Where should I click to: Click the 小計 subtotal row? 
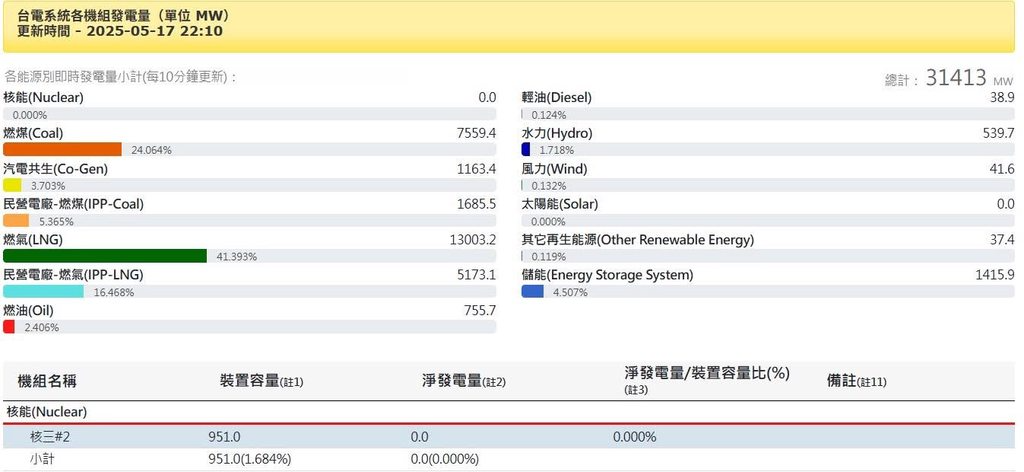pyautogui.click(x=42, y=459)
